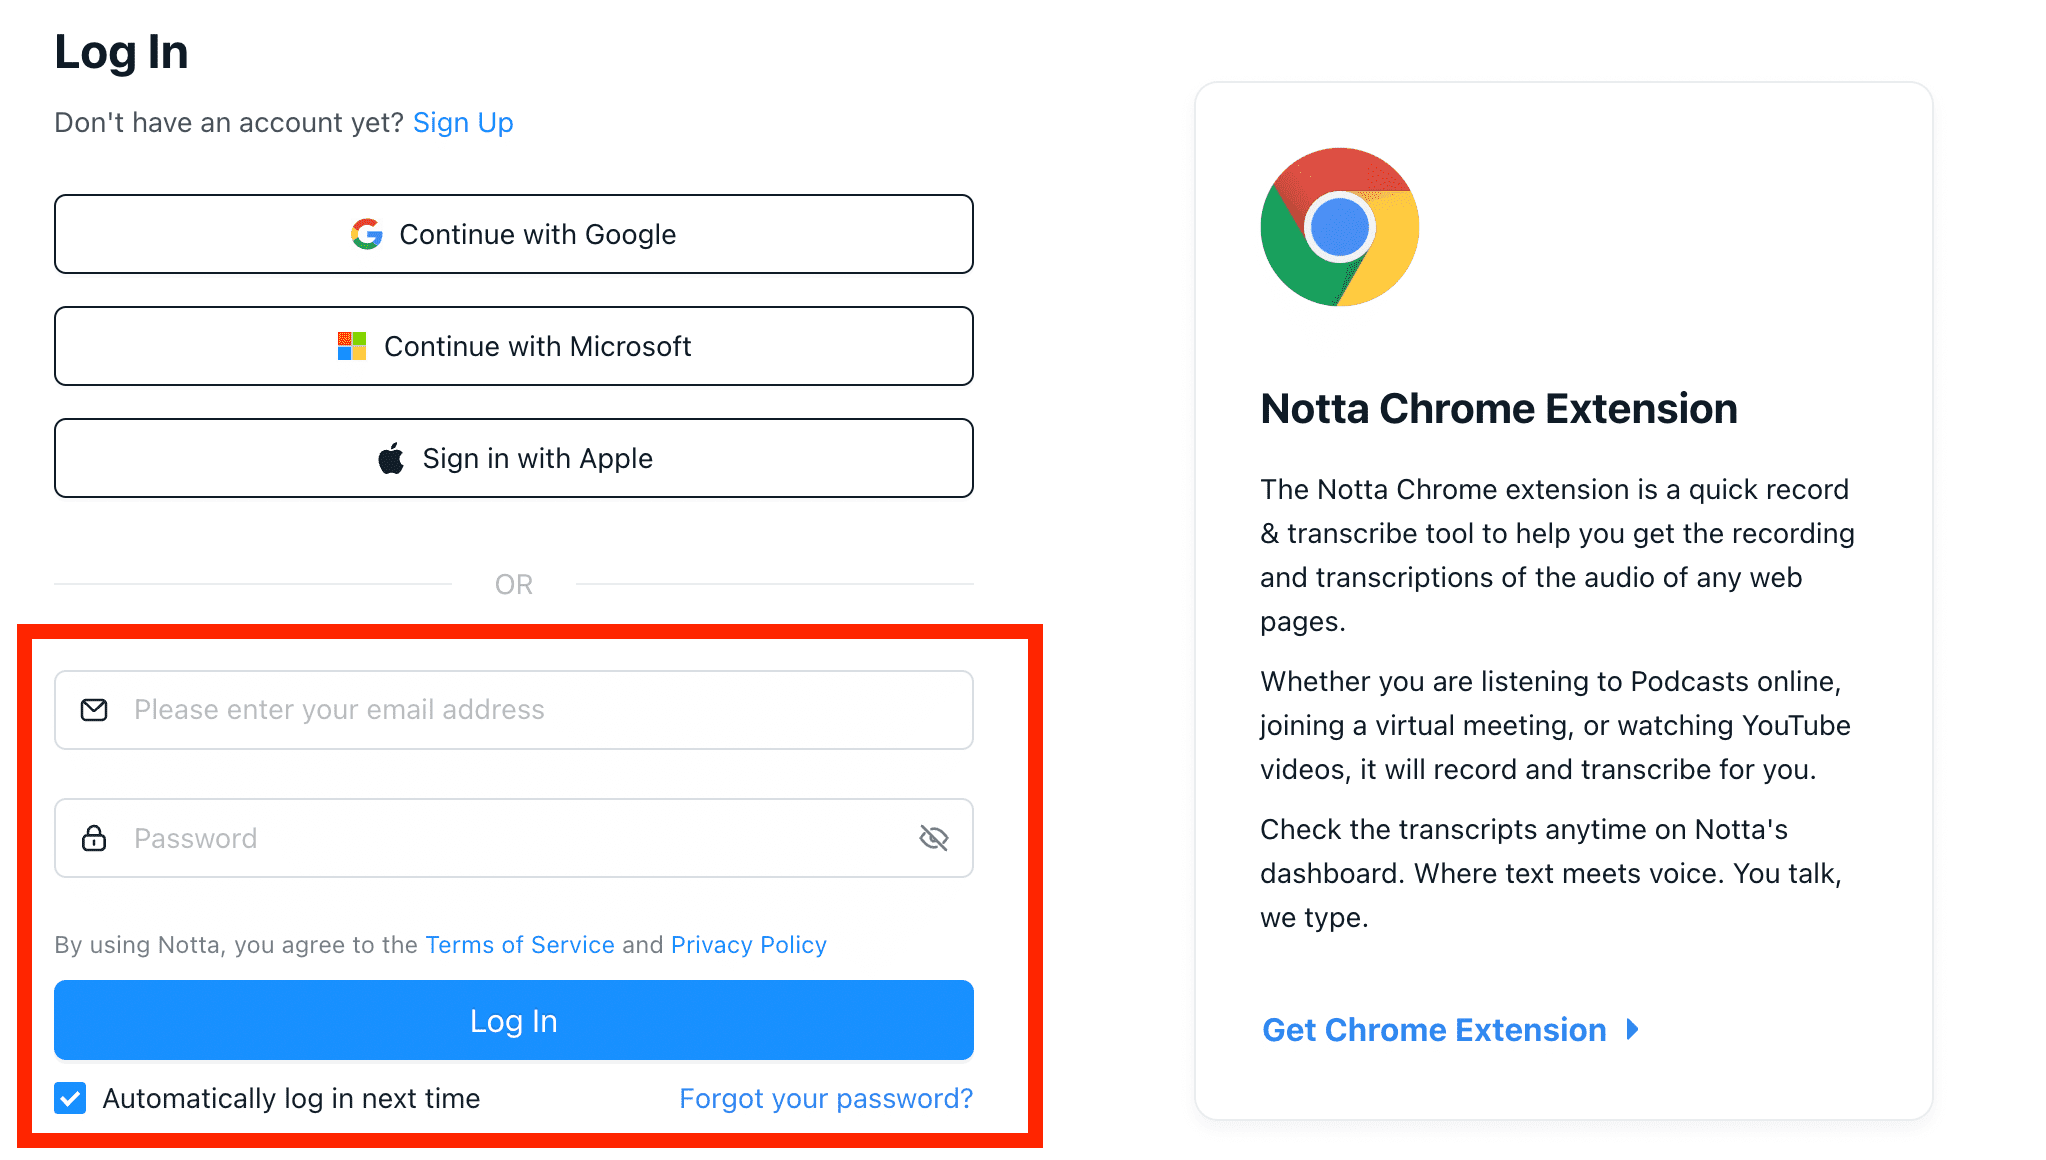Click the Microsoft logo icon
The width and height of the screenshot is (2046, 1160).
352,346
